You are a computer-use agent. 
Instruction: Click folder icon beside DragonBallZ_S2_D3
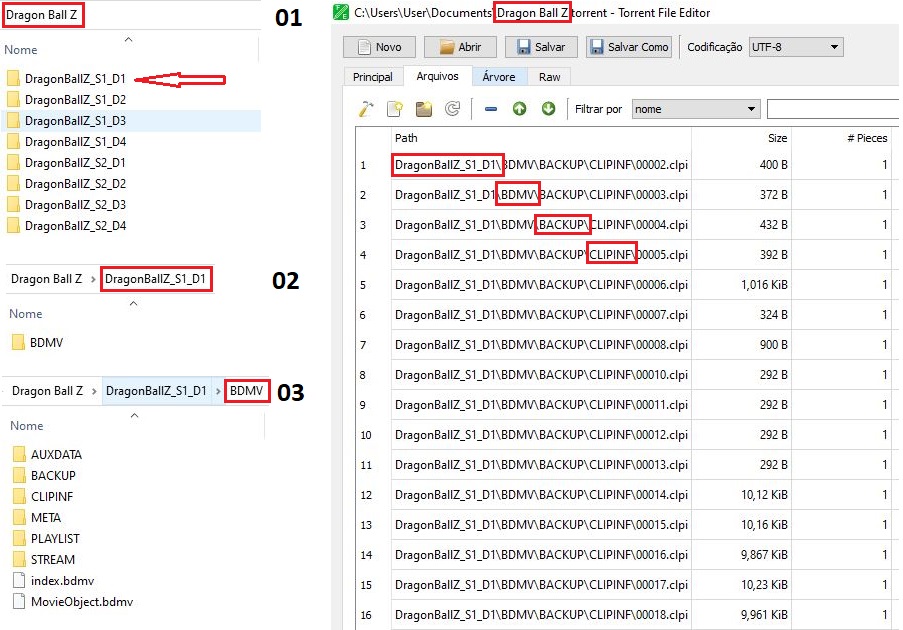pos(13,204)
